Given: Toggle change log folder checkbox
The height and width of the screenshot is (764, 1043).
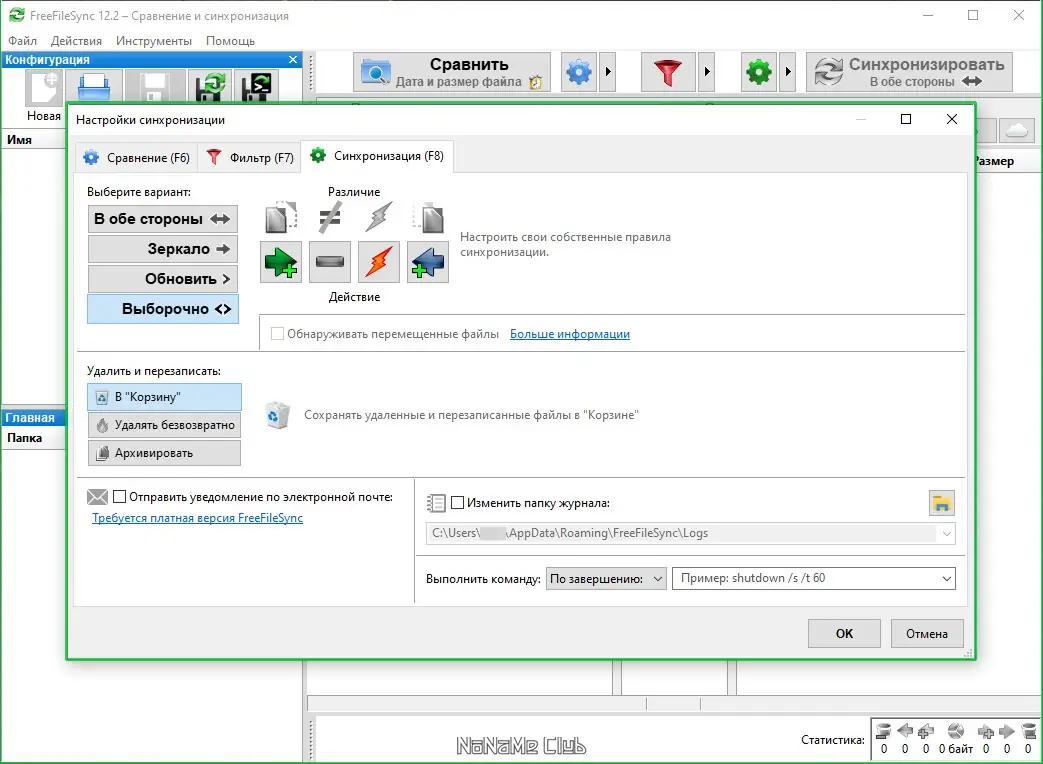Looking at the screenshot, I should click(x=458, y=503).
